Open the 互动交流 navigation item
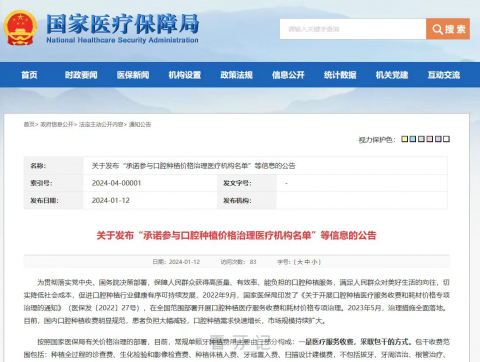The image size is (480, 362). tap(444, 75)
